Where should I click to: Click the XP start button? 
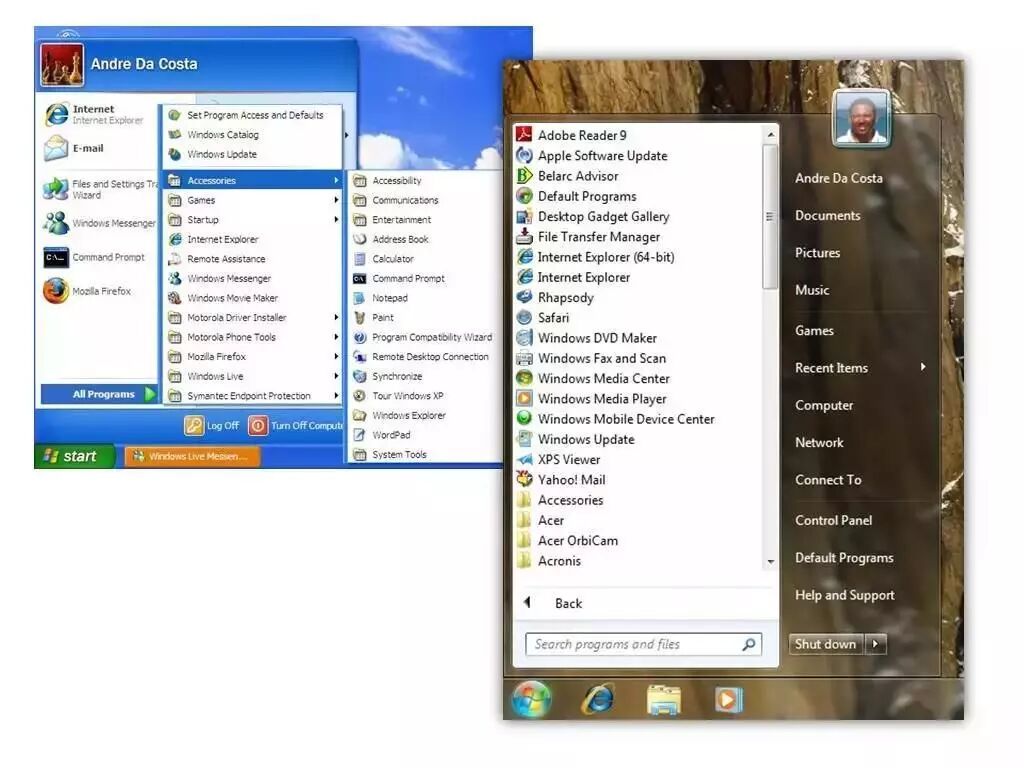[x=74, y=456]
